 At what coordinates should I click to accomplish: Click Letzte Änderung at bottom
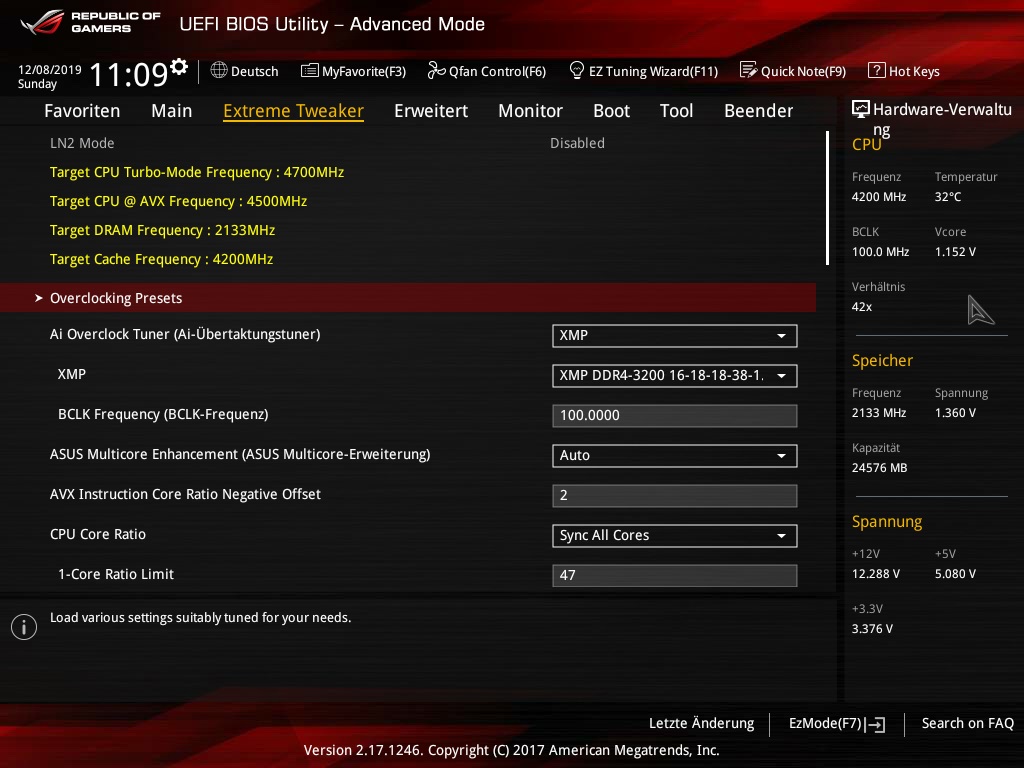701,724
